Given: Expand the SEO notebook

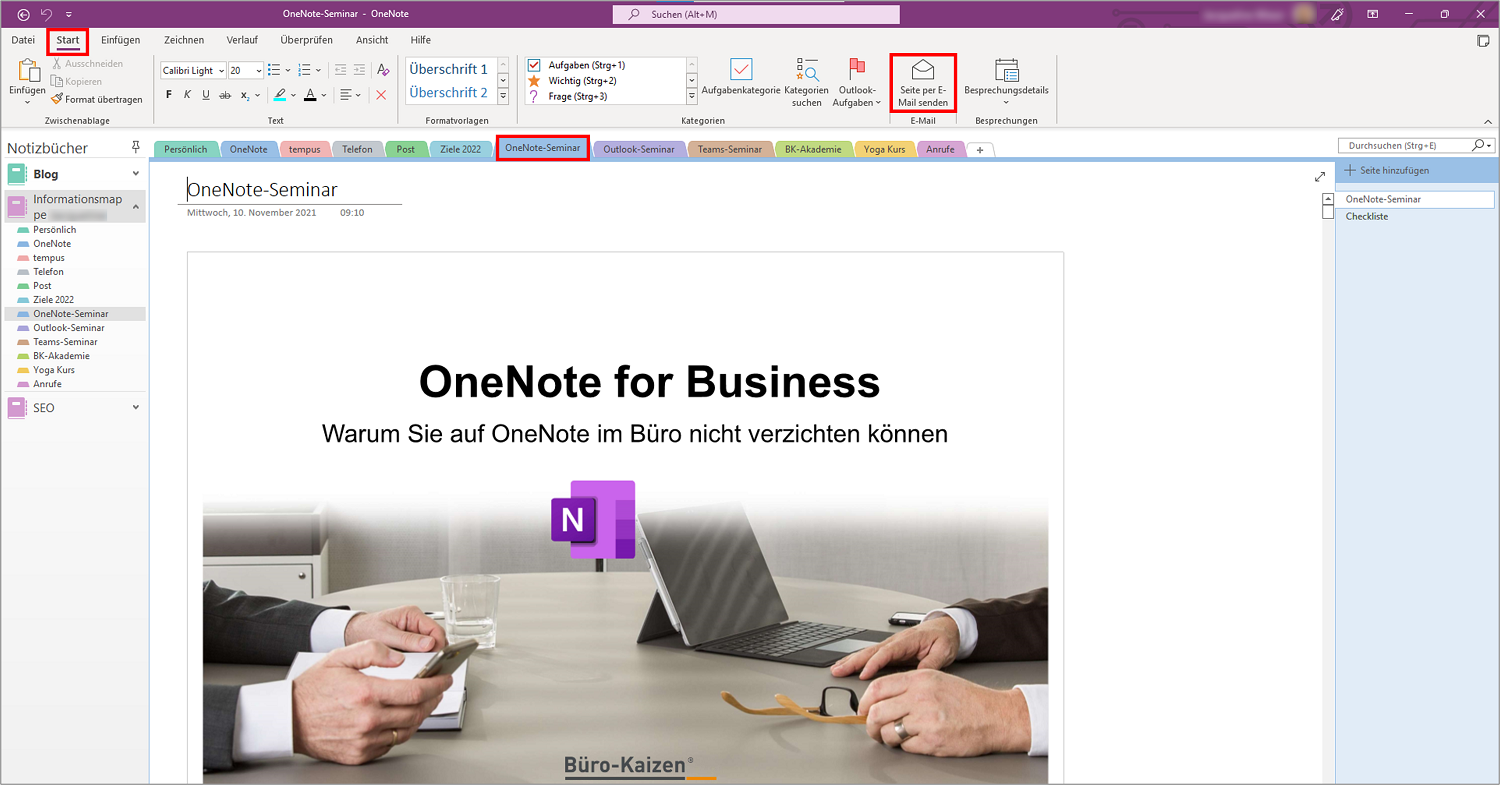Looking at the screenshot, I should pos(136,408).
